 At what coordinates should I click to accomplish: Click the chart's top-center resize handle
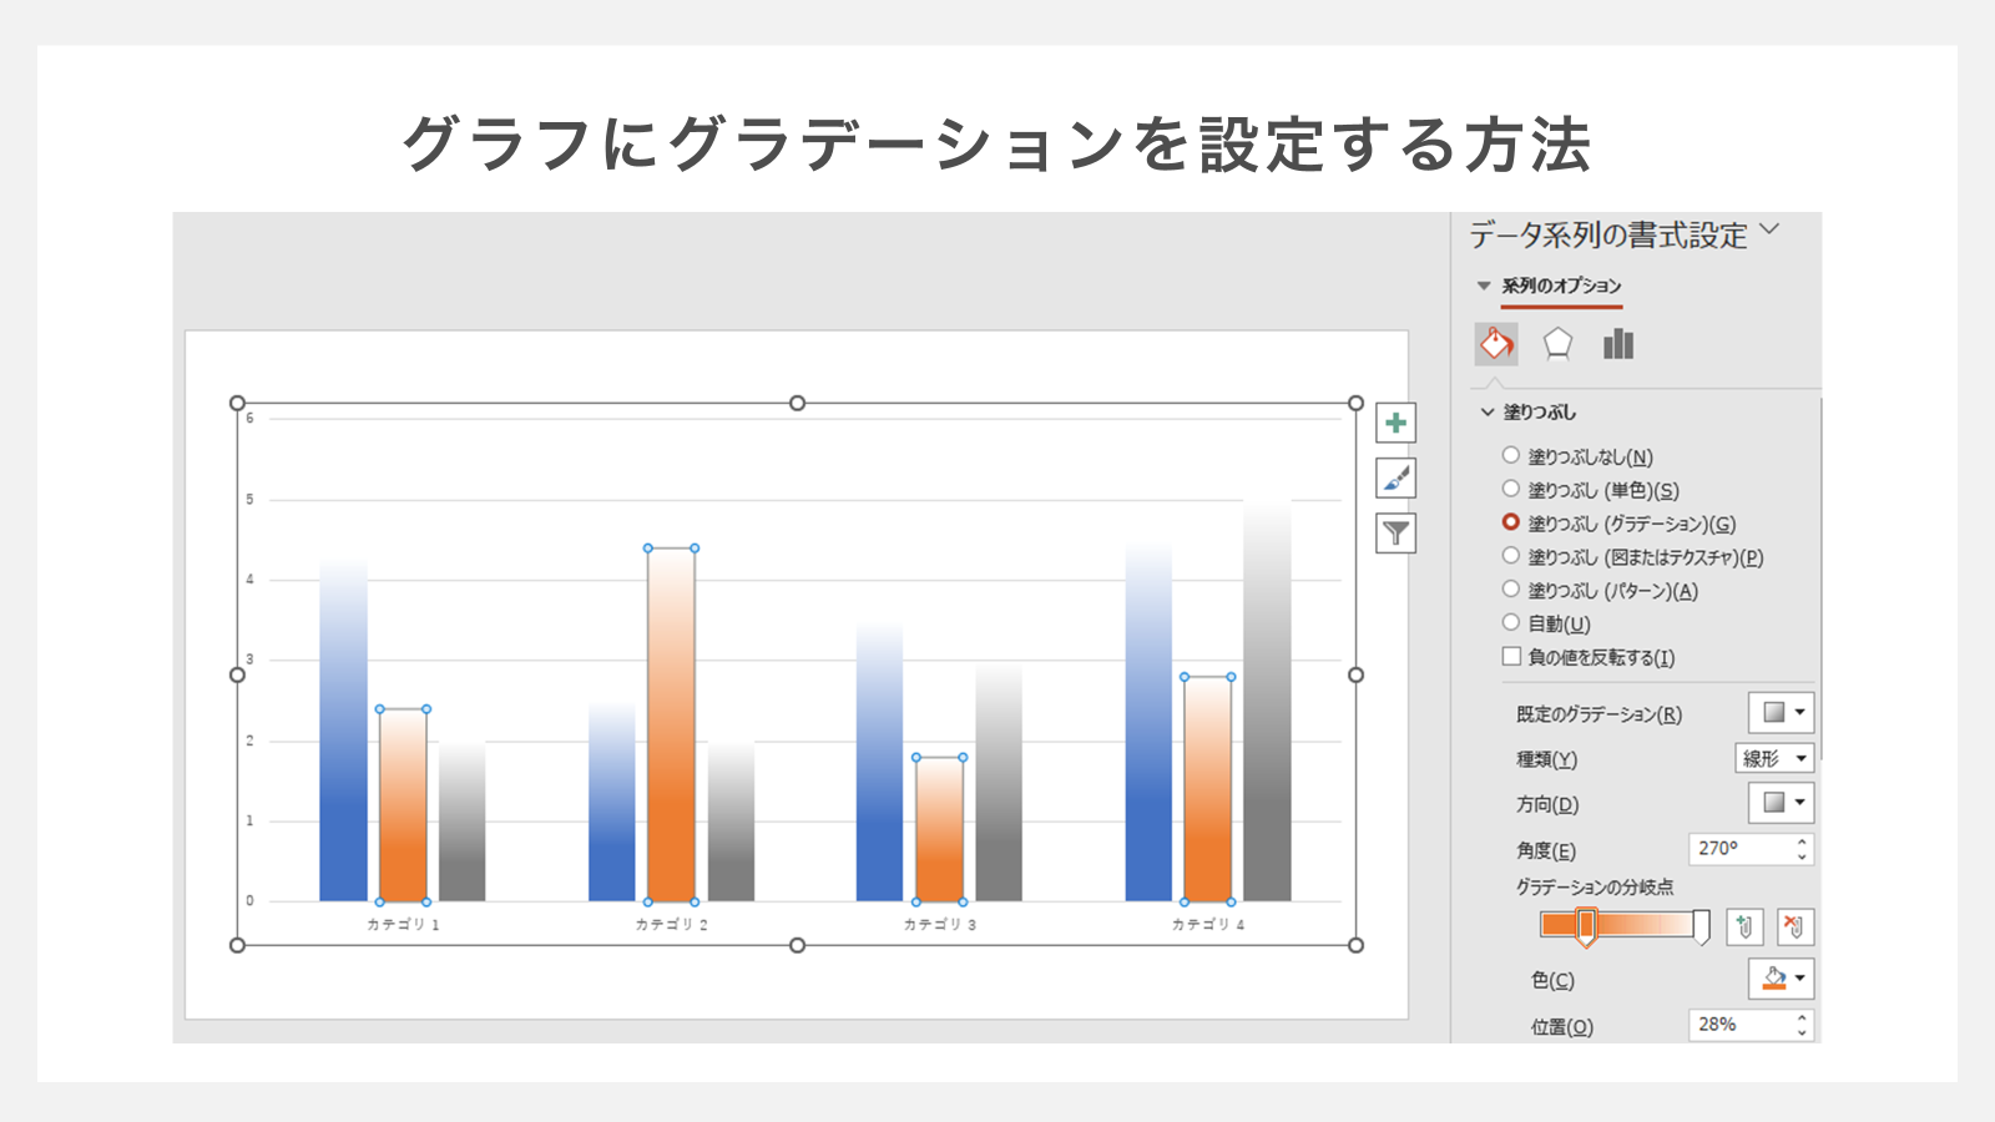pos(797,403)
